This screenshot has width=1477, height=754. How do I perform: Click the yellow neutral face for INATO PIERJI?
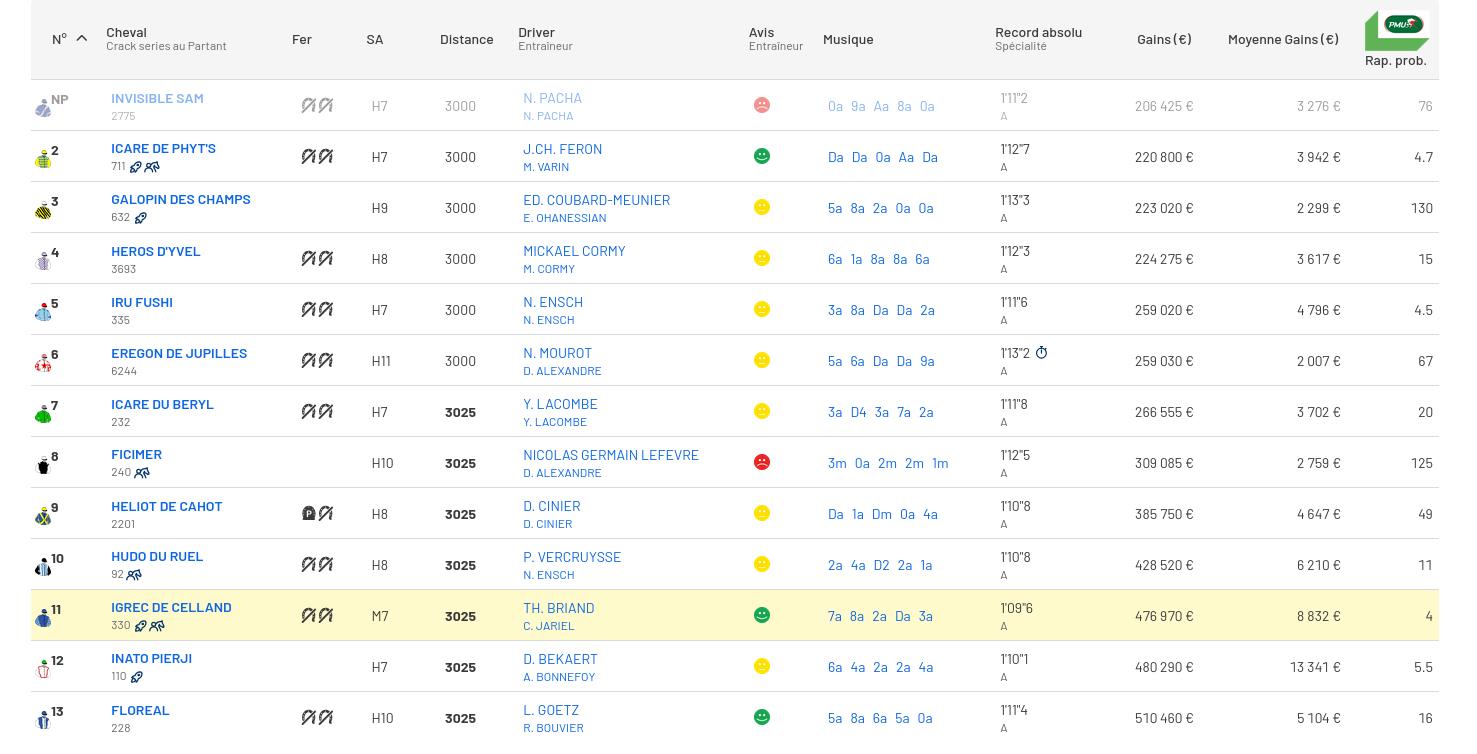click(x=762, y=666)
